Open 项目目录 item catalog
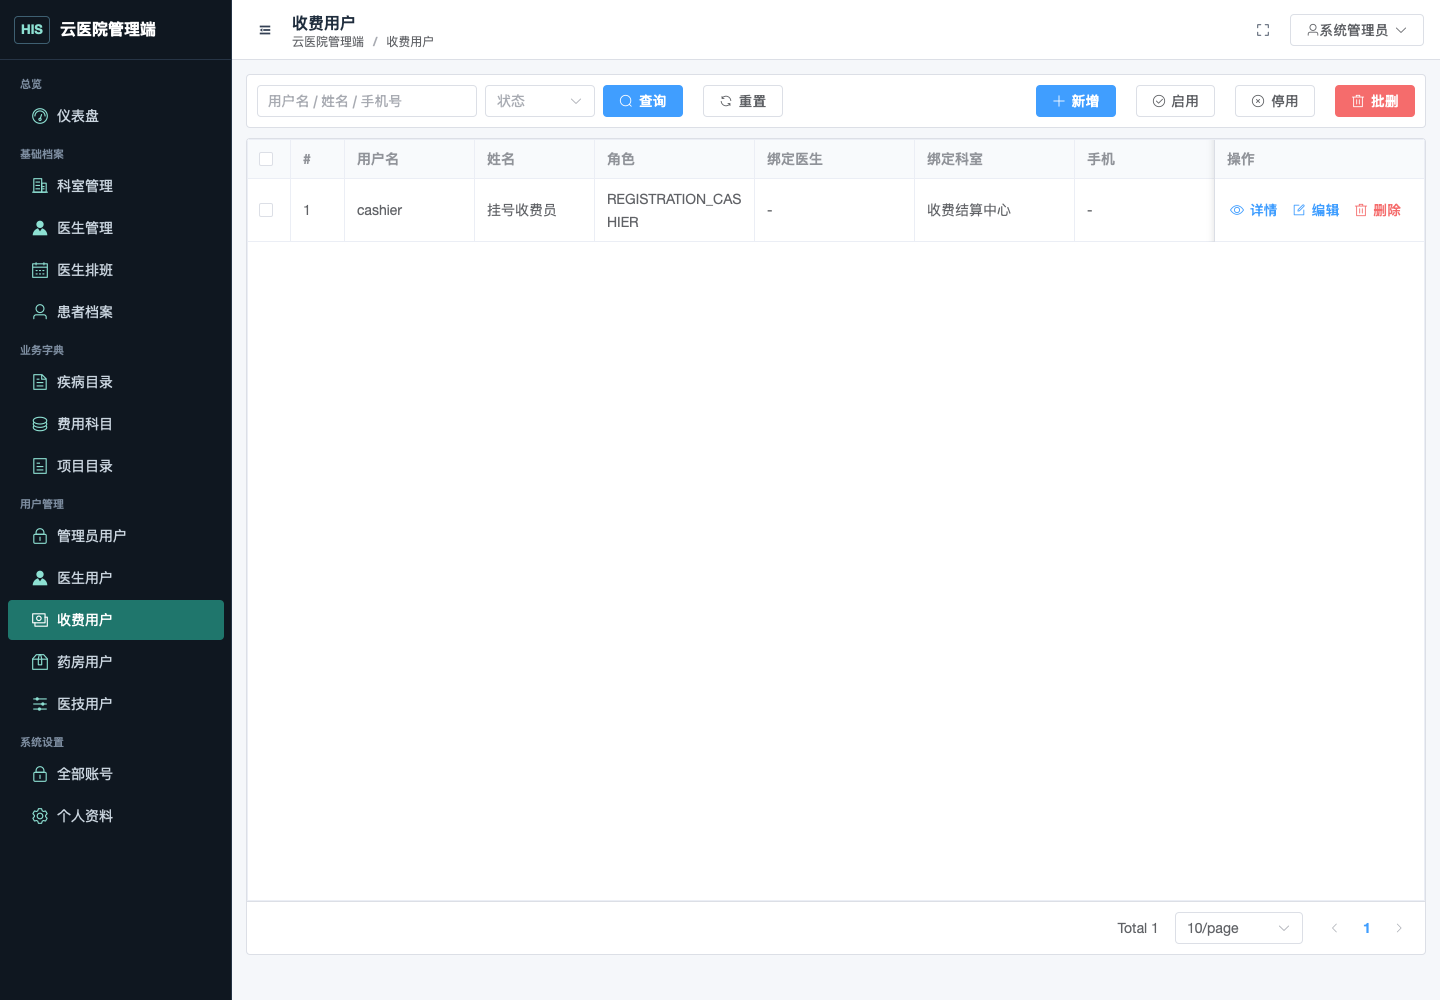 (x=116, y=466)
